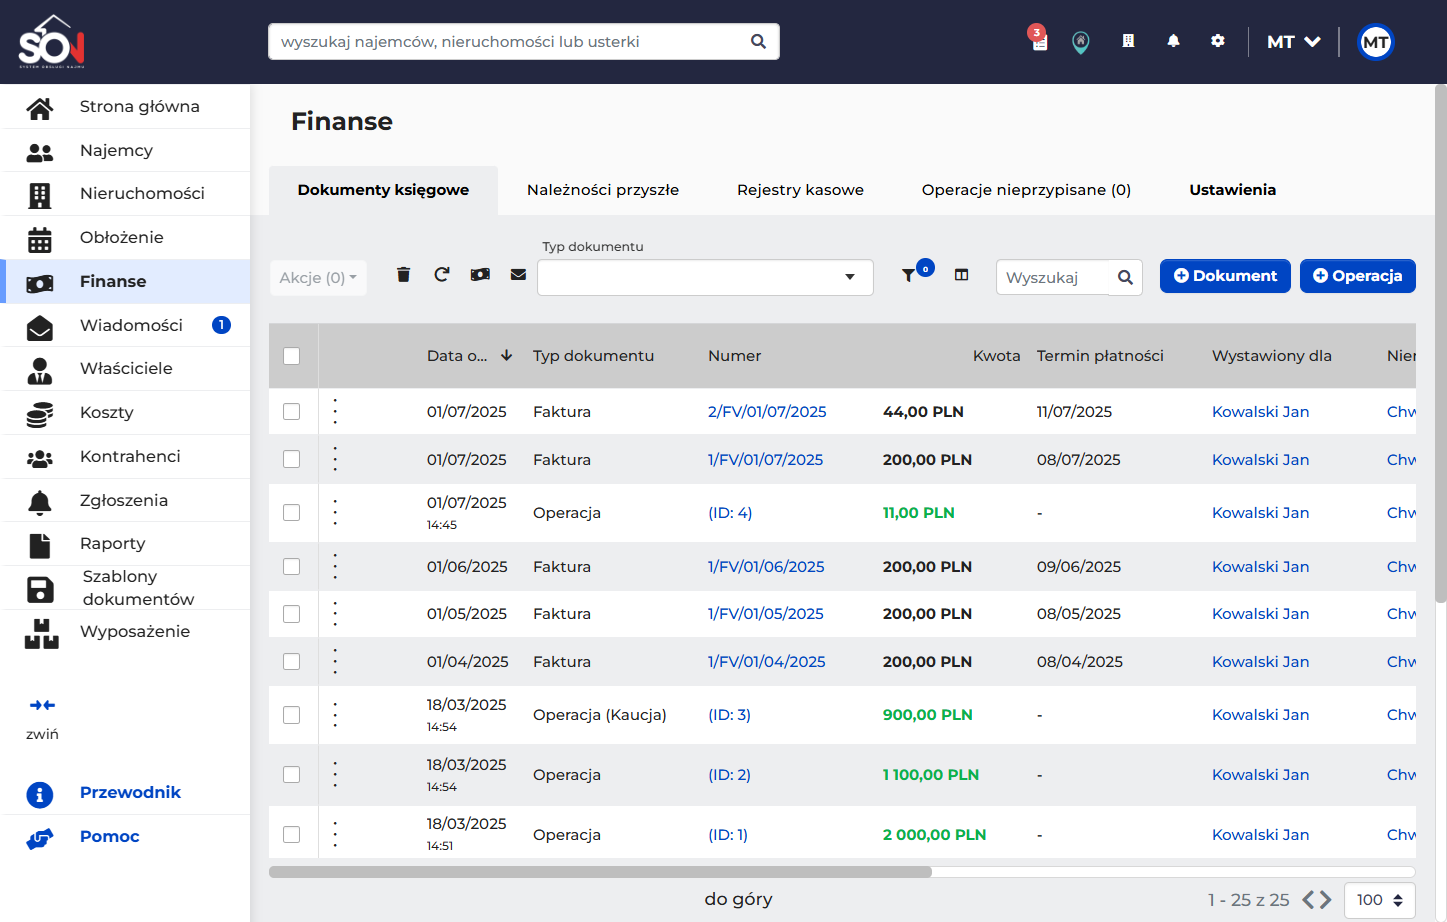Open the filter funnel icon

(908, 275)
